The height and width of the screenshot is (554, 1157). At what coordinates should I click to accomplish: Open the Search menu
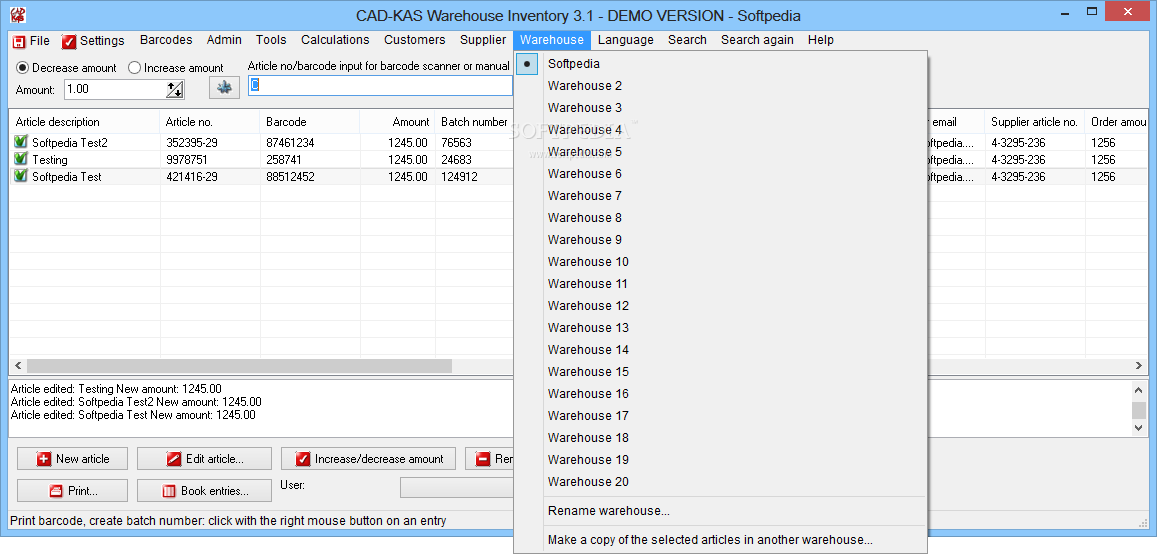click(687, 40)
